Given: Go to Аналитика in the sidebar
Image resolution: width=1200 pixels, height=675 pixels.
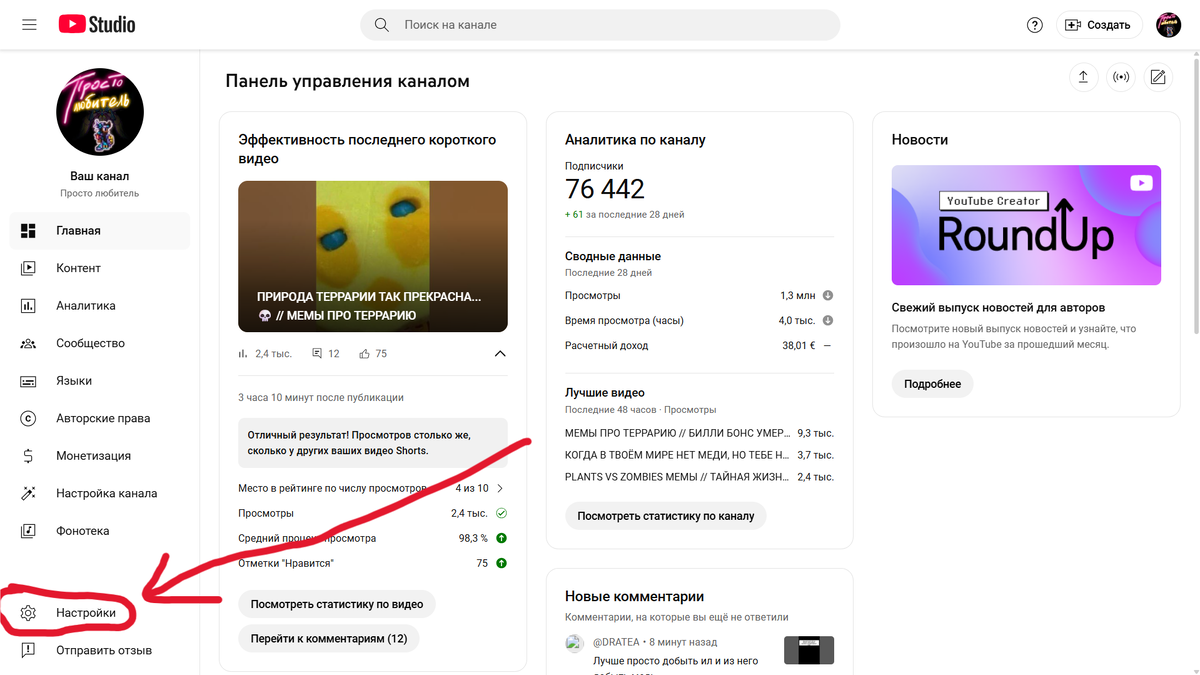Looking at the screenshot, I should pos(100,306).
